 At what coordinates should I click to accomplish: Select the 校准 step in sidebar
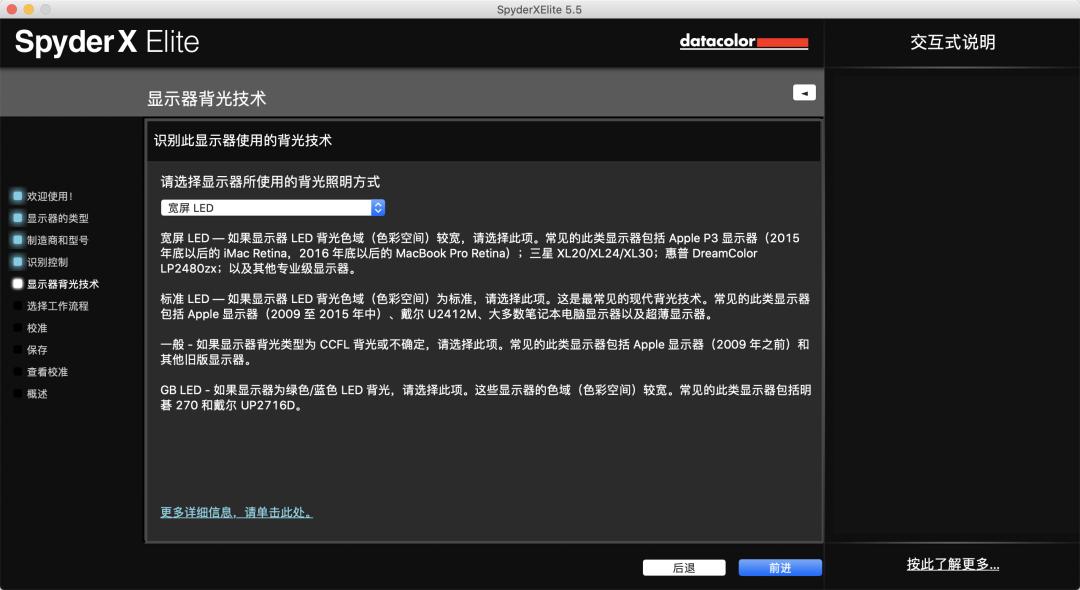click(37, 328)
